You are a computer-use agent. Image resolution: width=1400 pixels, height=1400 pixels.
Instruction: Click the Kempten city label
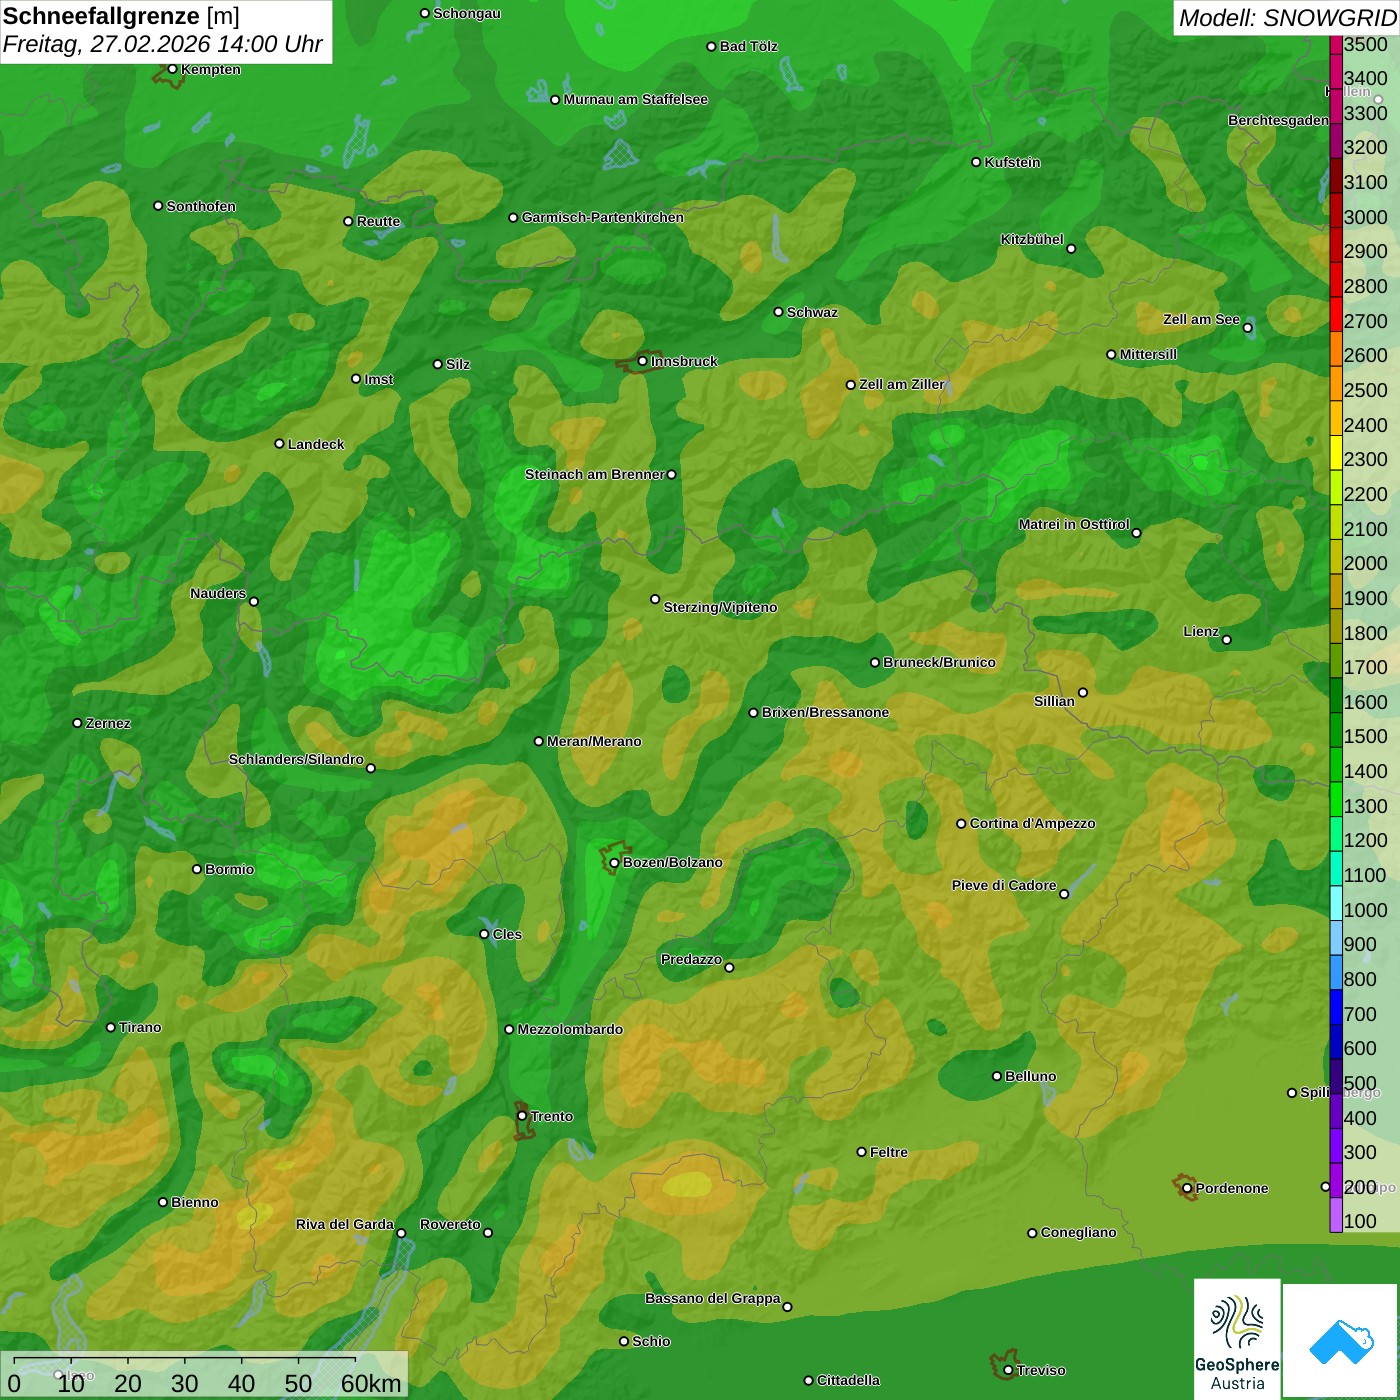(x=210, y=69)
